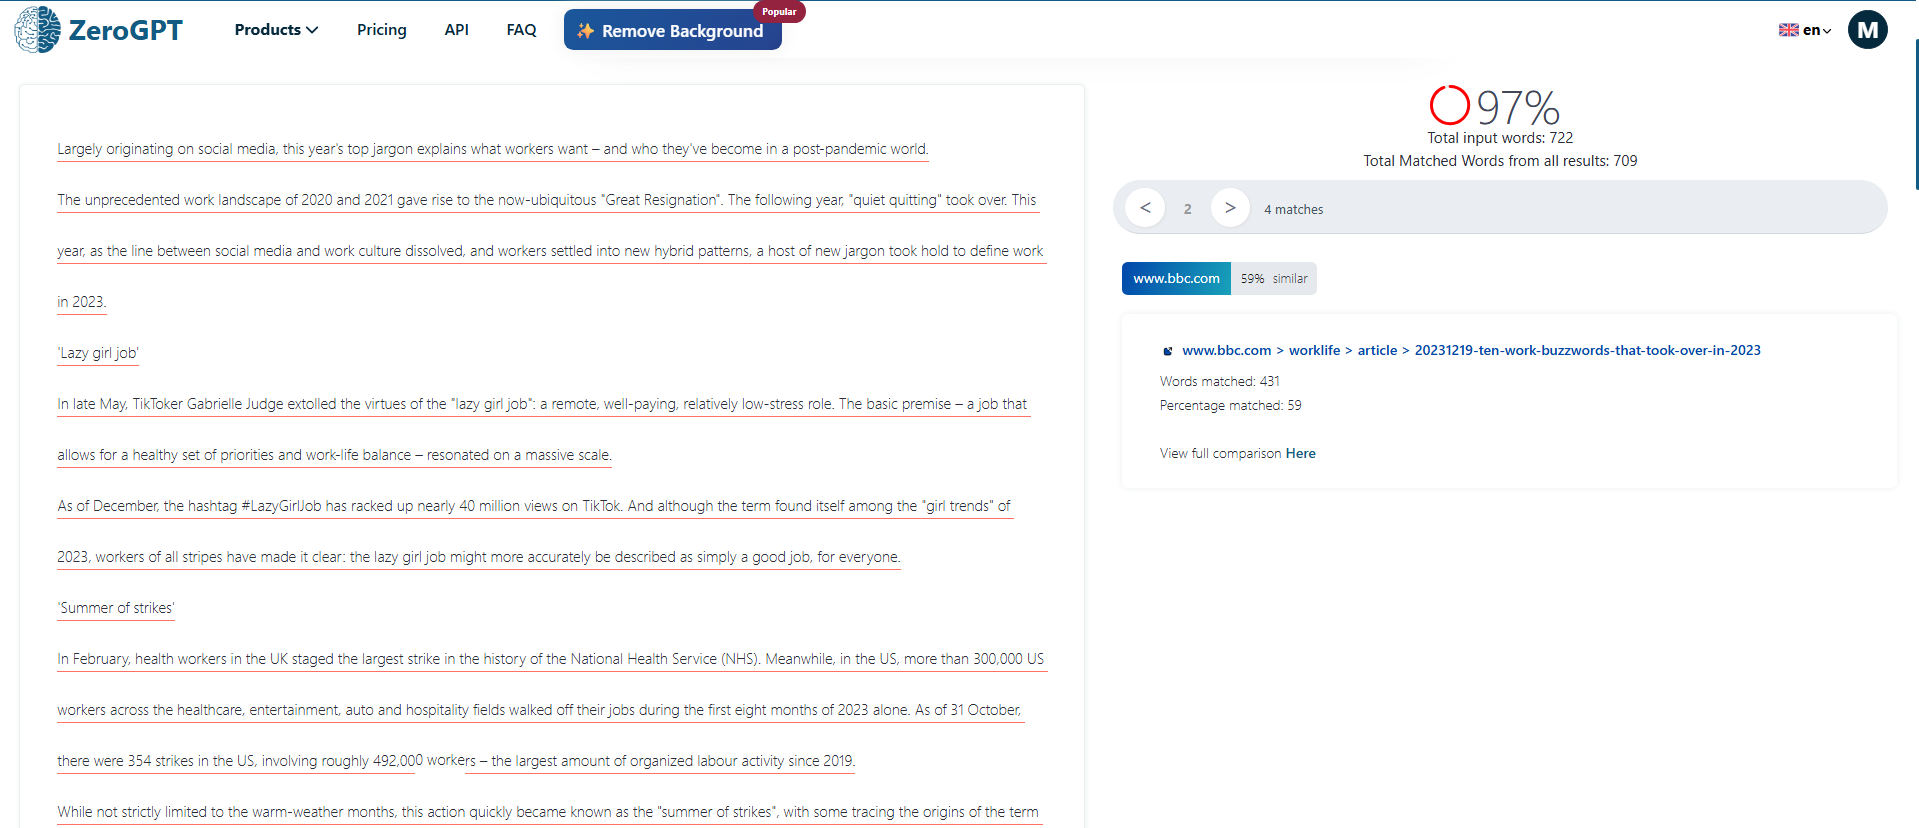Open the ten-work-buzzwords article link
Viewport: 1919px width, 828px height.
coord(1587,351)
